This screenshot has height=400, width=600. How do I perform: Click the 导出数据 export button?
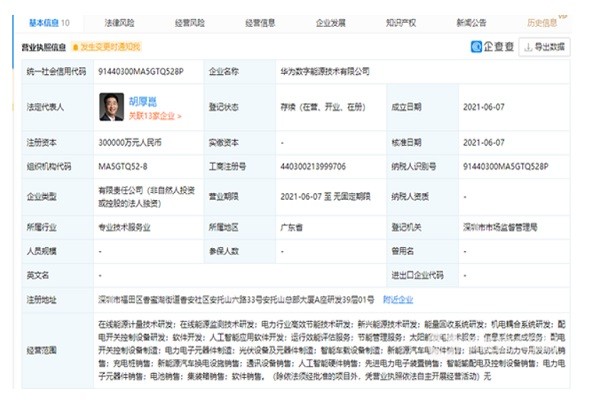click(x=545, y=47)
